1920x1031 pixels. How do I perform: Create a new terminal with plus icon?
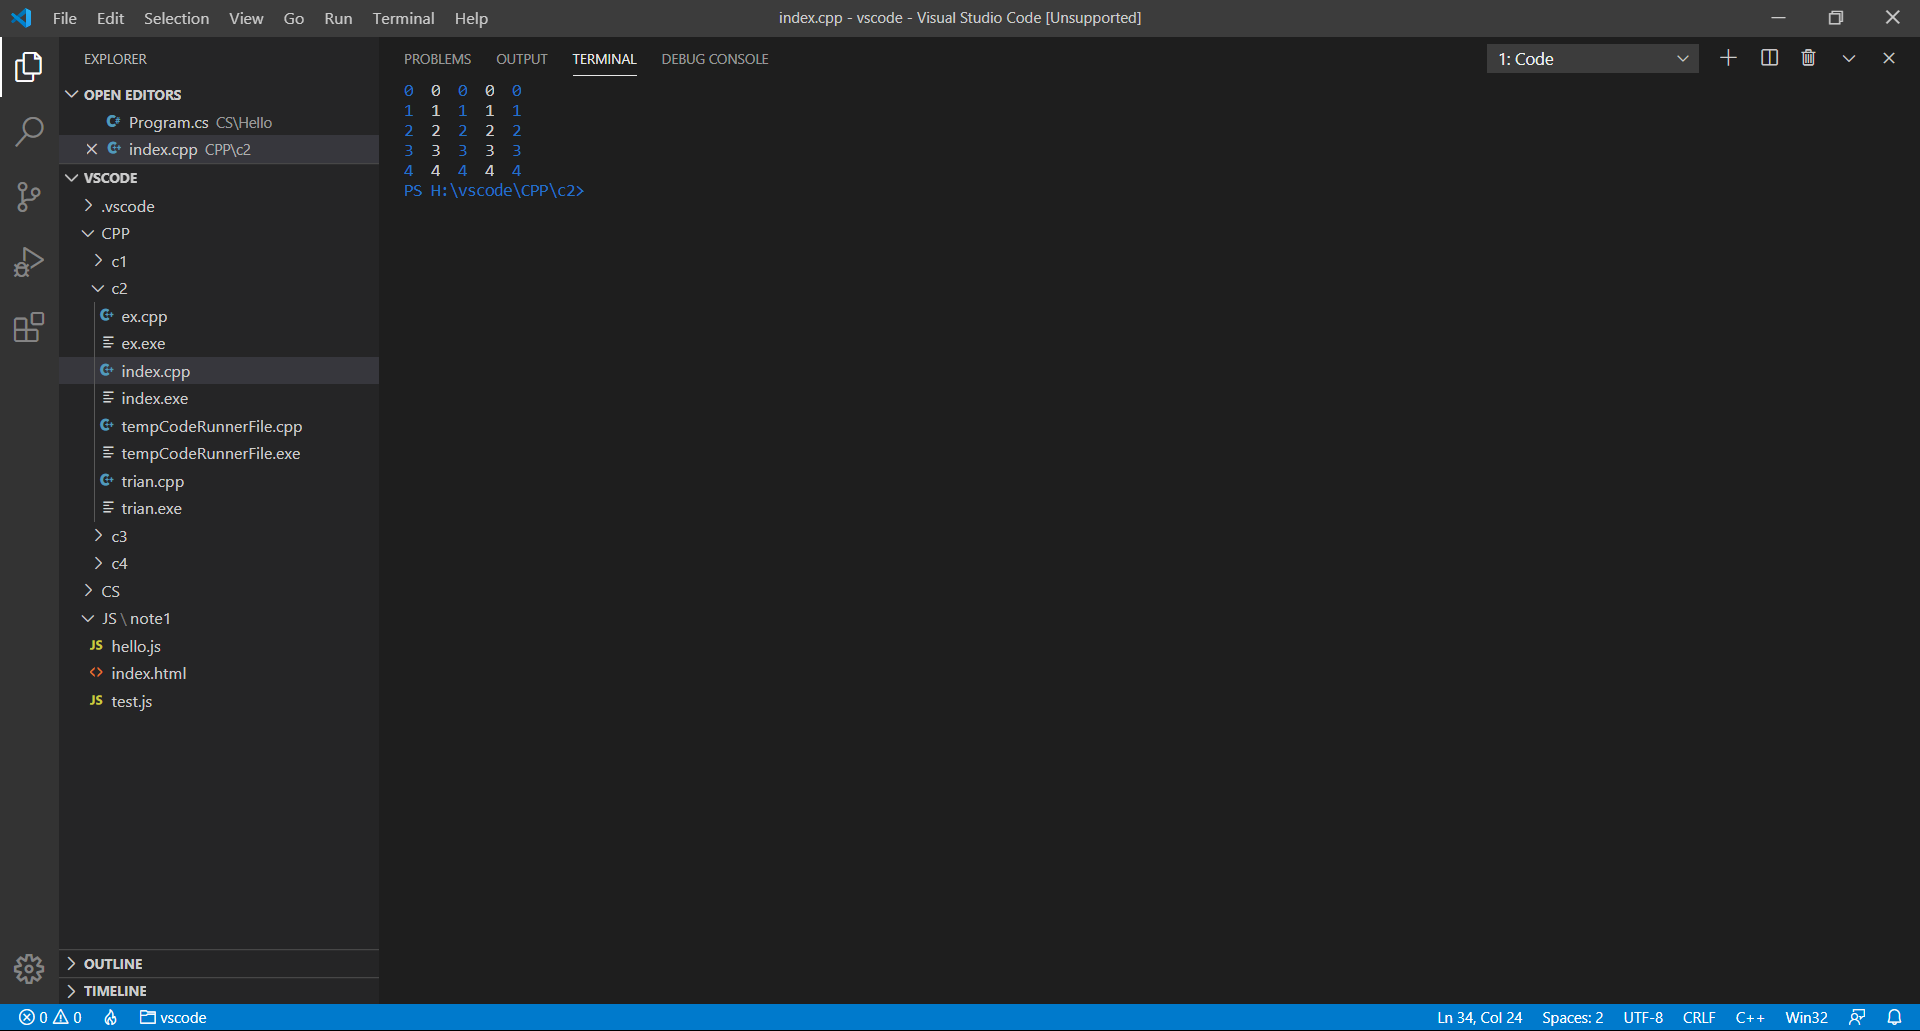1728,58
